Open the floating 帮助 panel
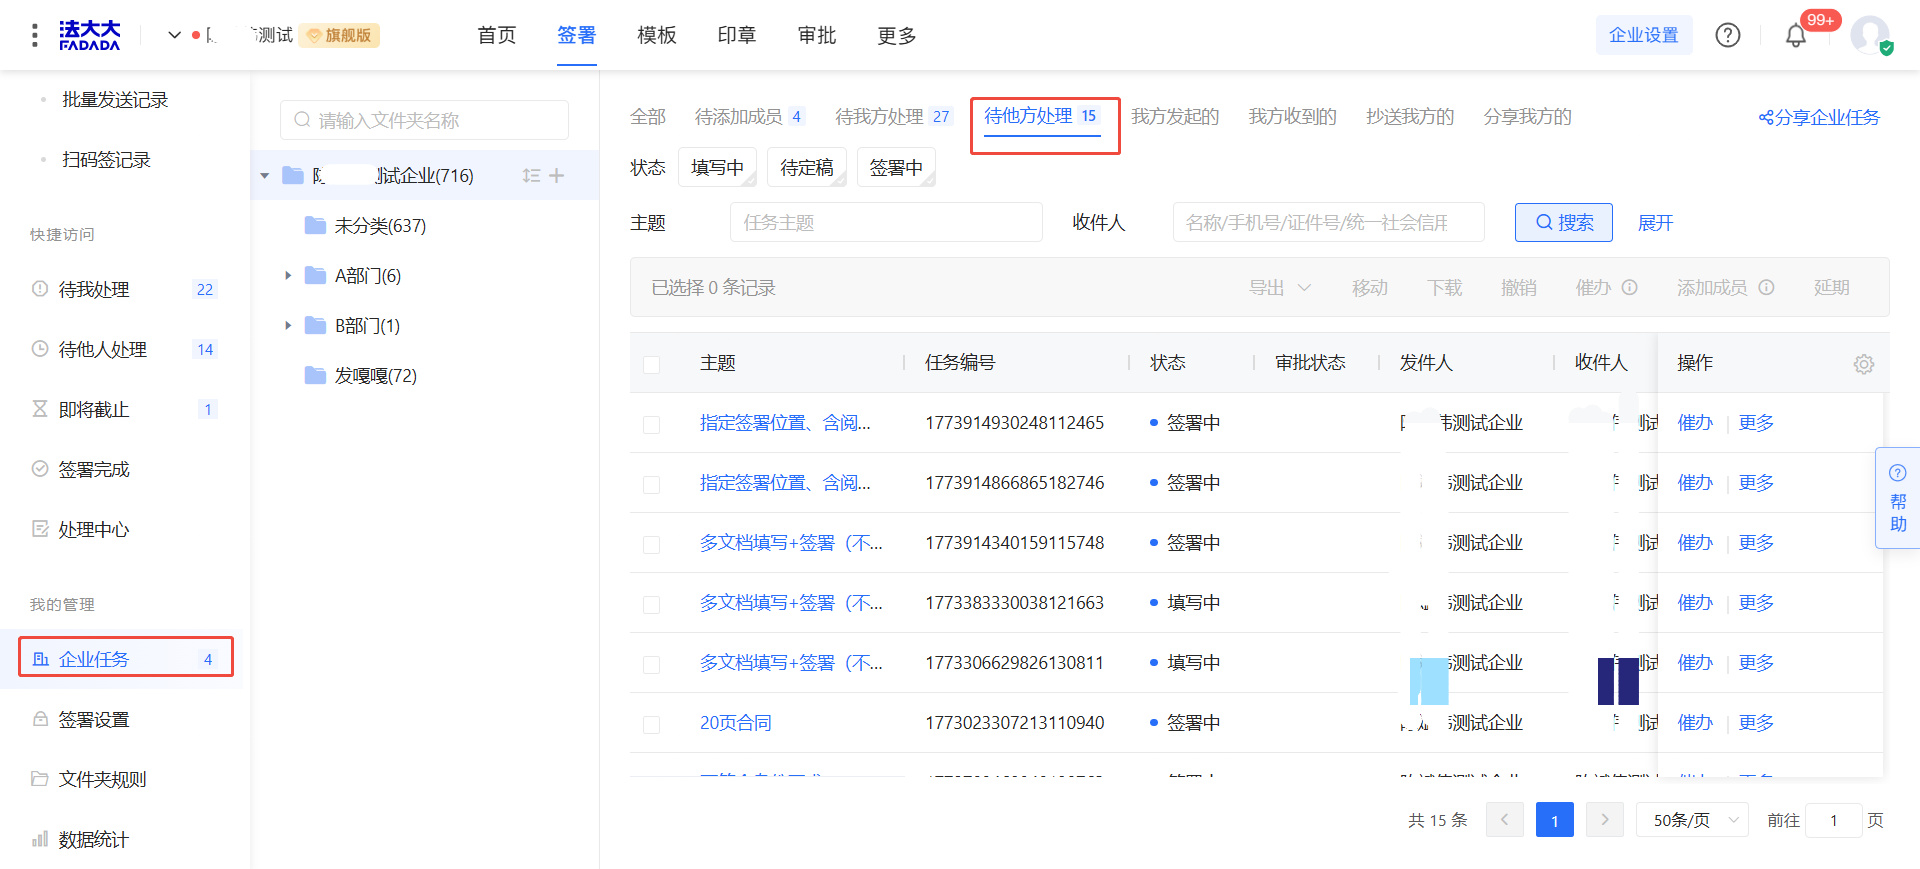1920x869 pixels. (x=1898, y=498)
